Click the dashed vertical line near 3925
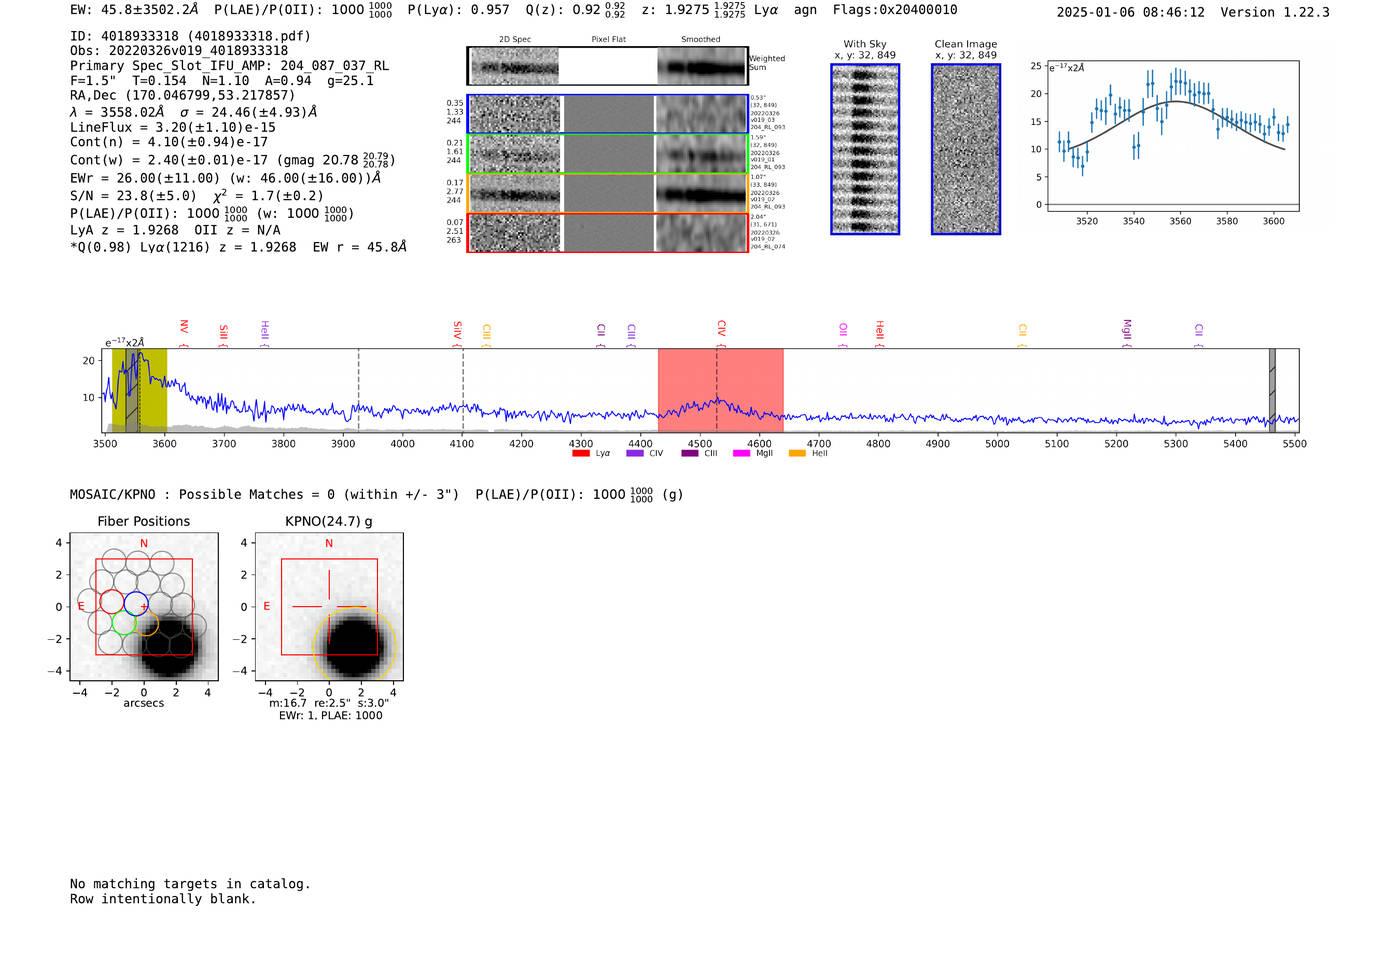This screenshot has height=953, width=1400. pos(359,390)
